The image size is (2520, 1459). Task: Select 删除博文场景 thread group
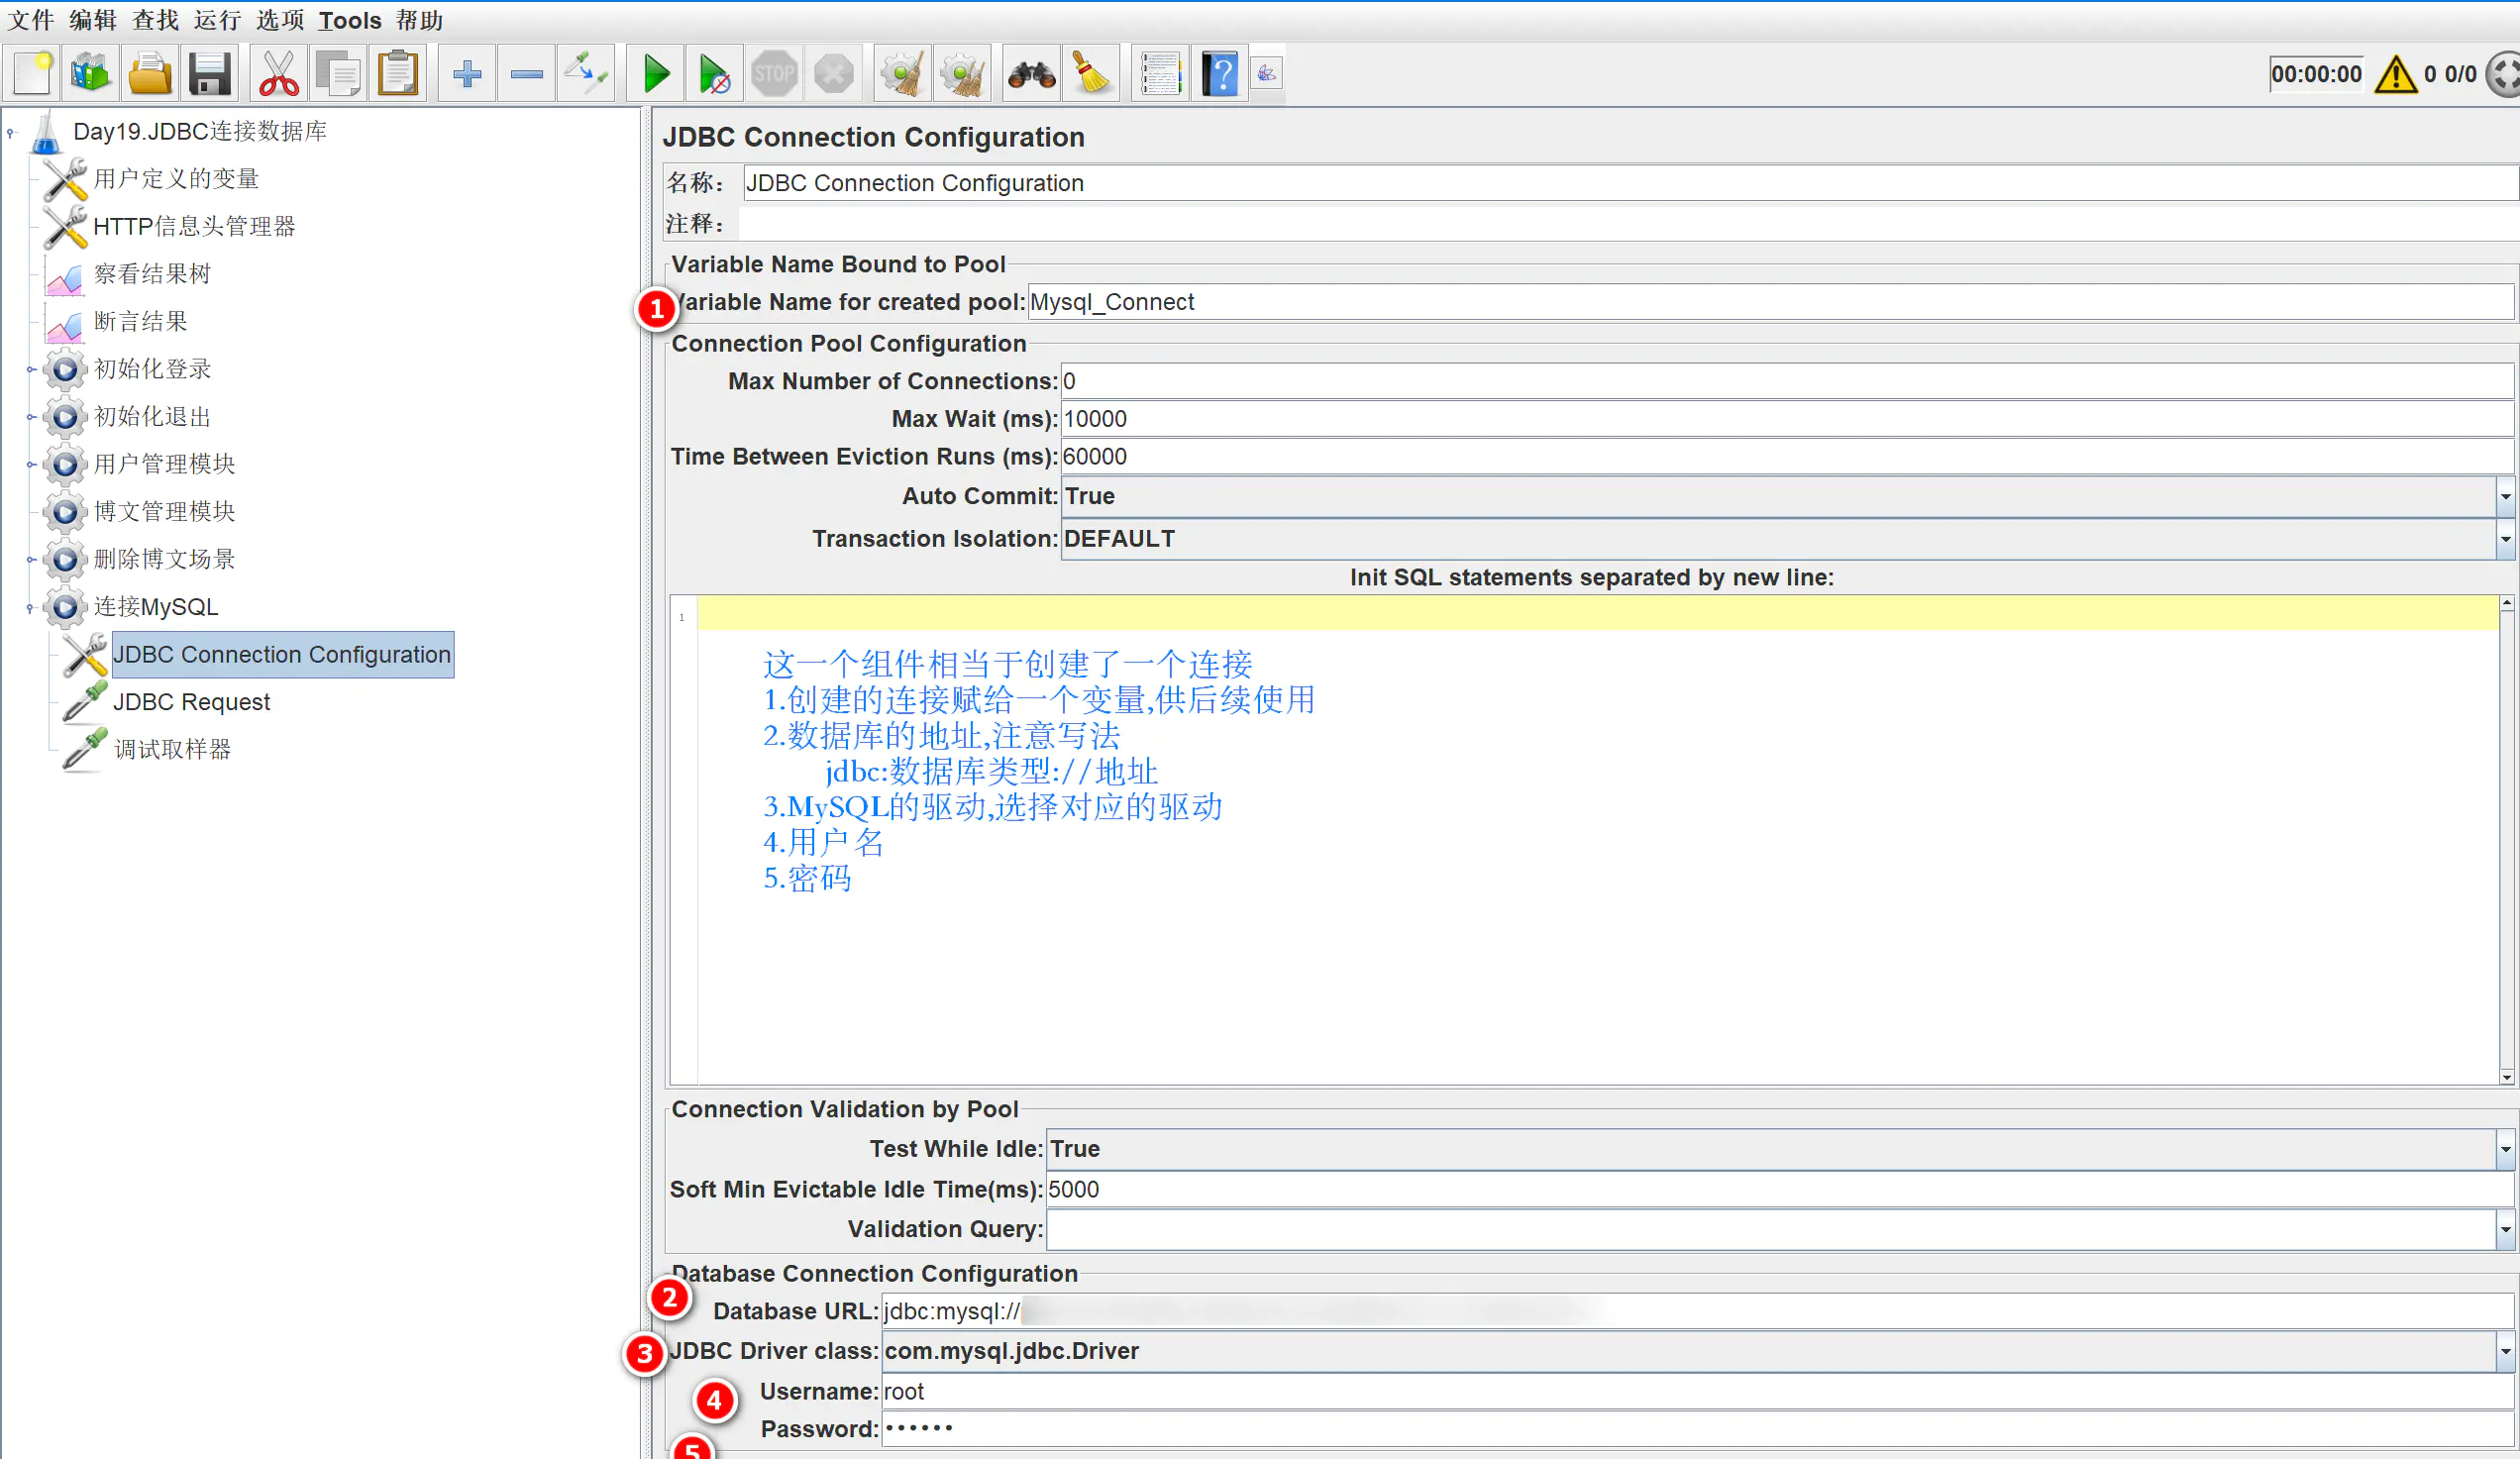click(x=164, y=560)
